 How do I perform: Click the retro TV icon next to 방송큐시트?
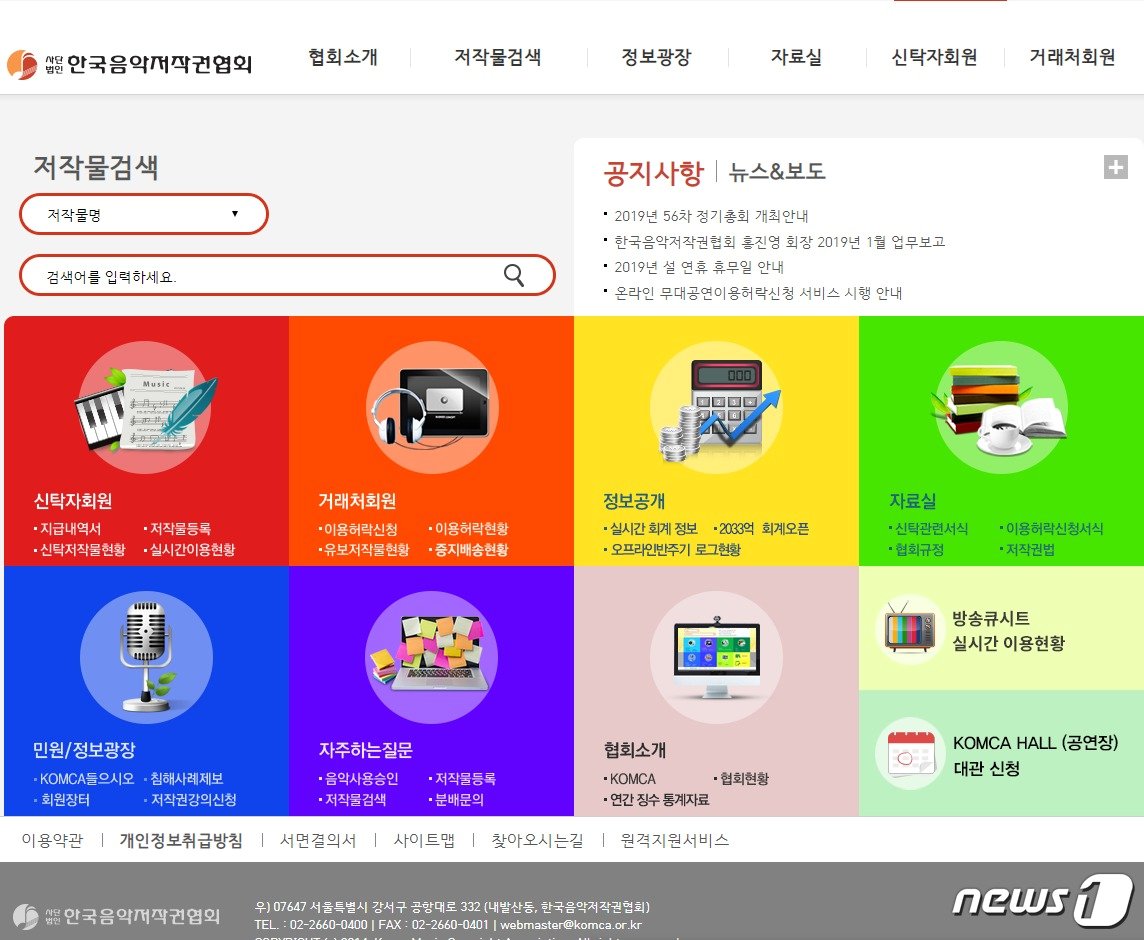click(x=908, y=633)
